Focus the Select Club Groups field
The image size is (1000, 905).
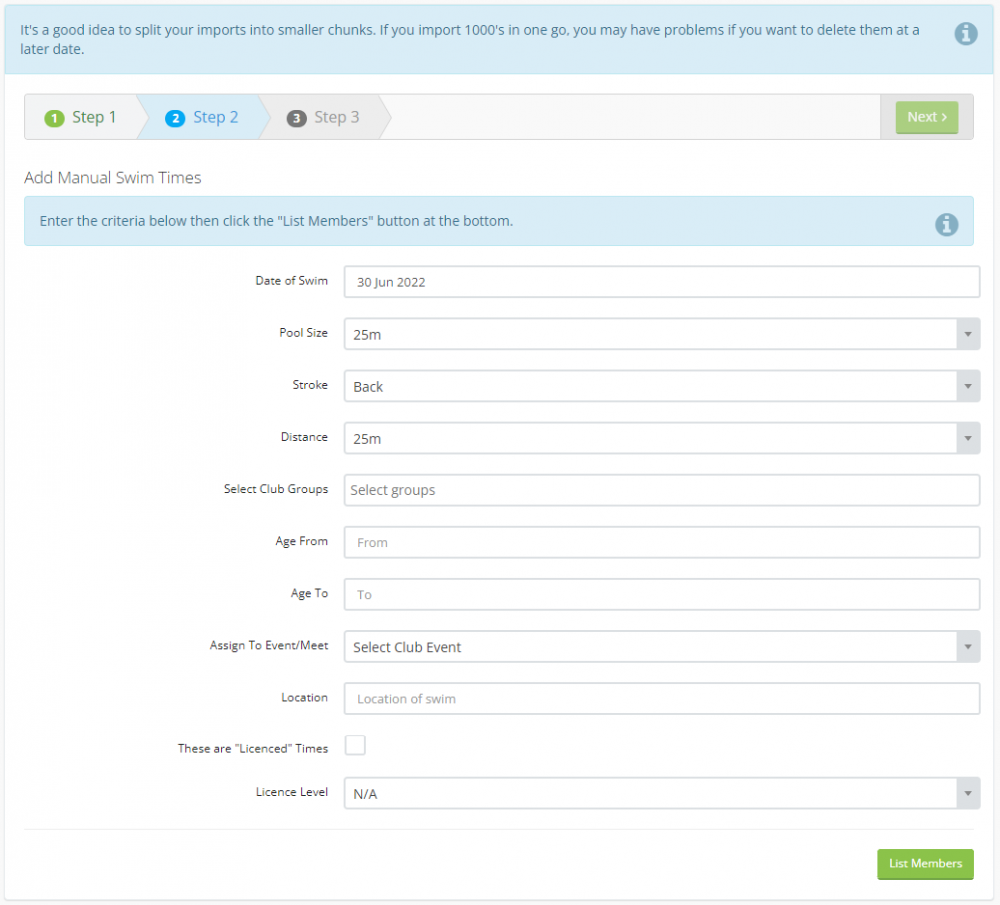tap(661, 490)
